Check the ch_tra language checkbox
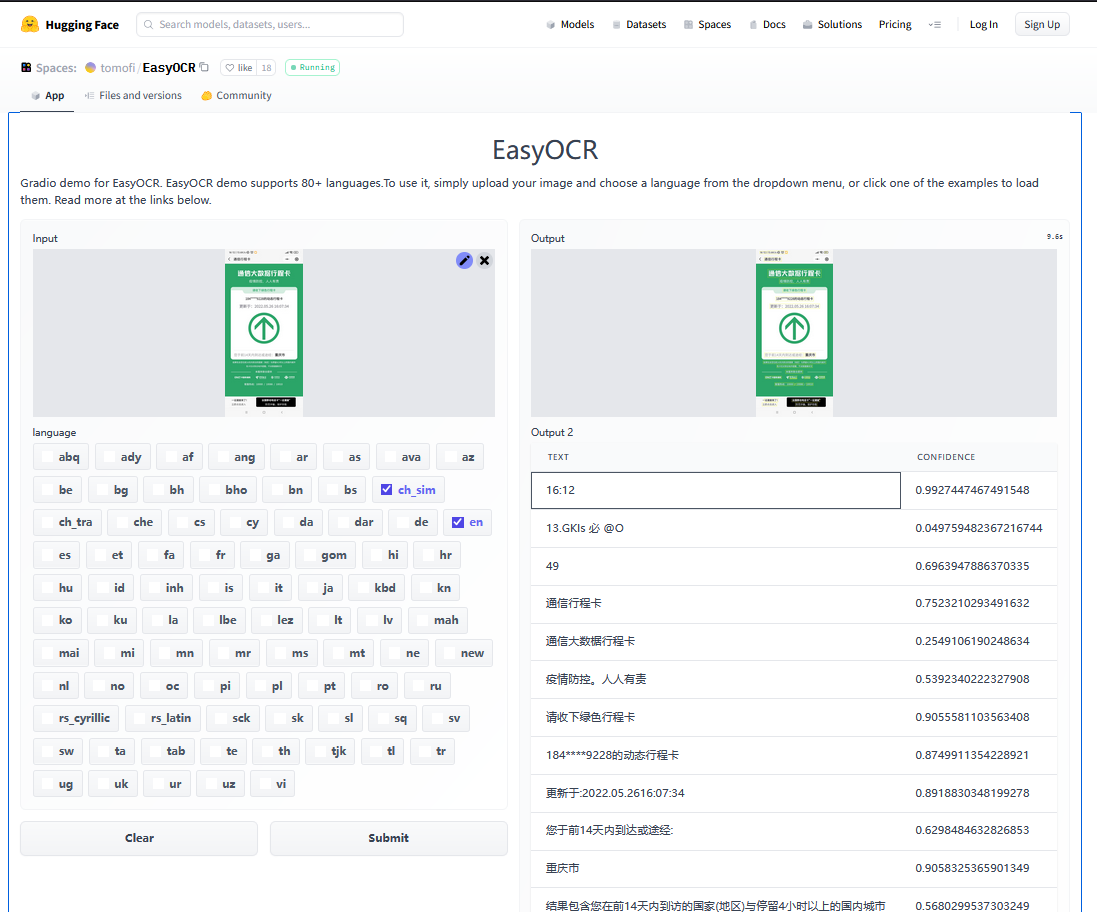The width and height of the screenshot is (1097, 912). (47, 522)
